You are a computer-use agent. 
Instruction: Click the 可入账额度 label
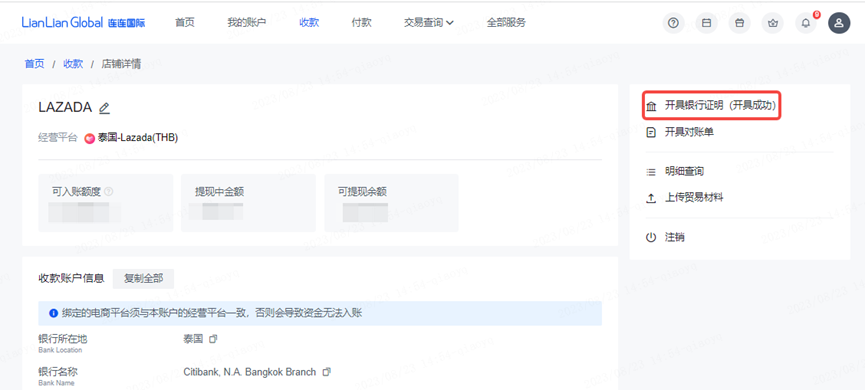(x=76, y=191)
